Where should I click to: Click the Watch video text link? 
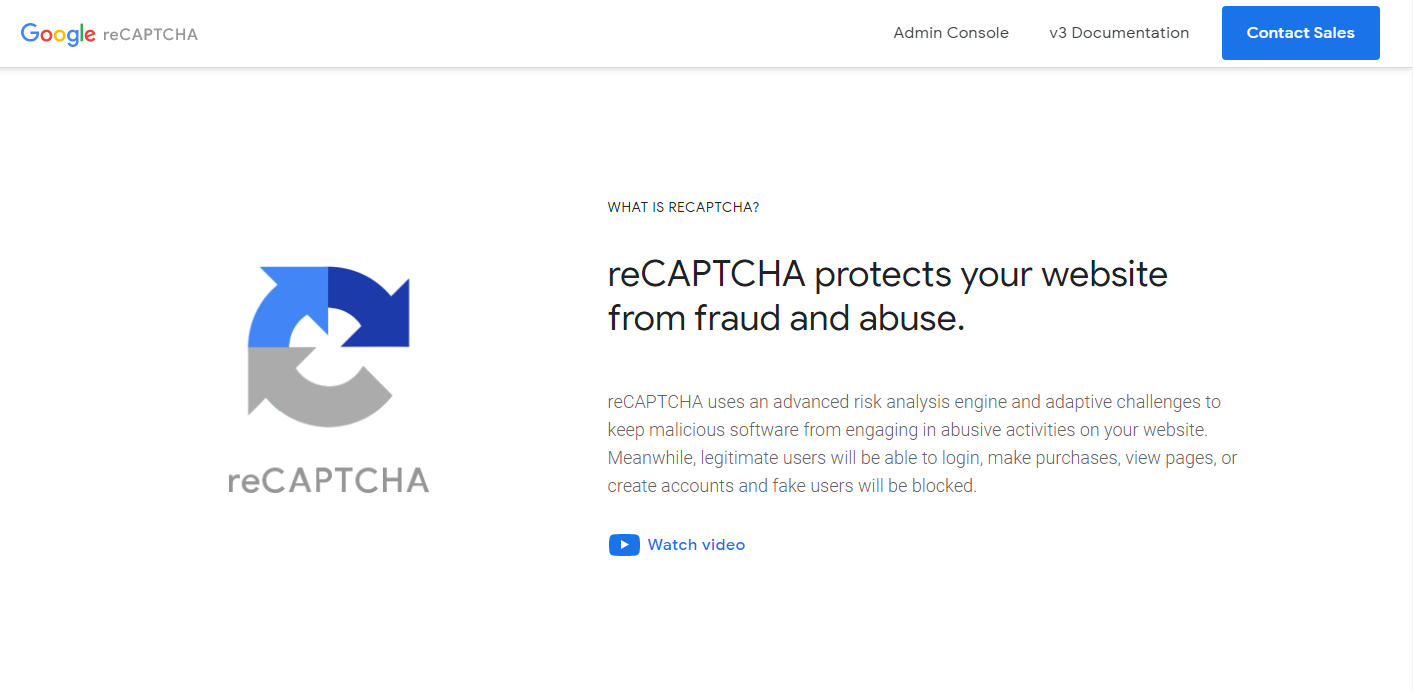696,545
